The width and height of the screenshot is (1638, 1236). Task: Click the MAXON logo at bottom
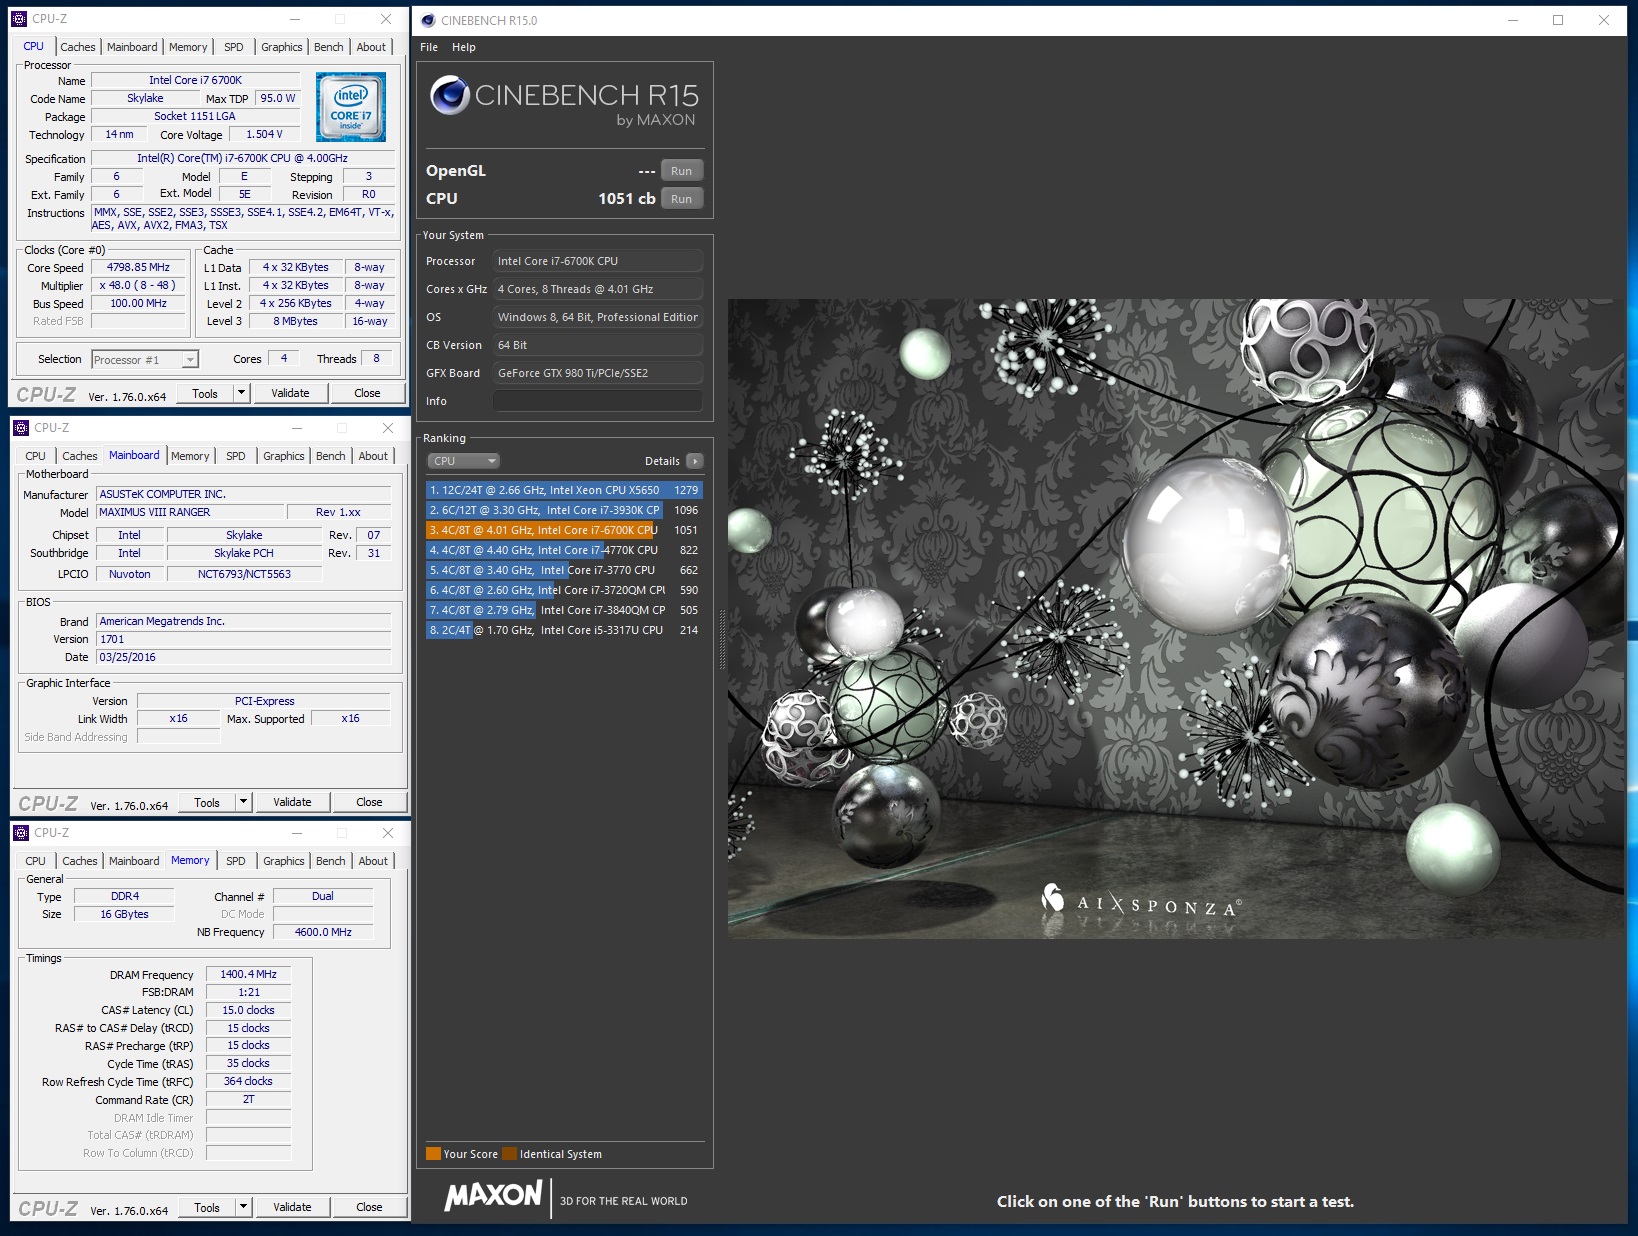tap(493, 1195)
